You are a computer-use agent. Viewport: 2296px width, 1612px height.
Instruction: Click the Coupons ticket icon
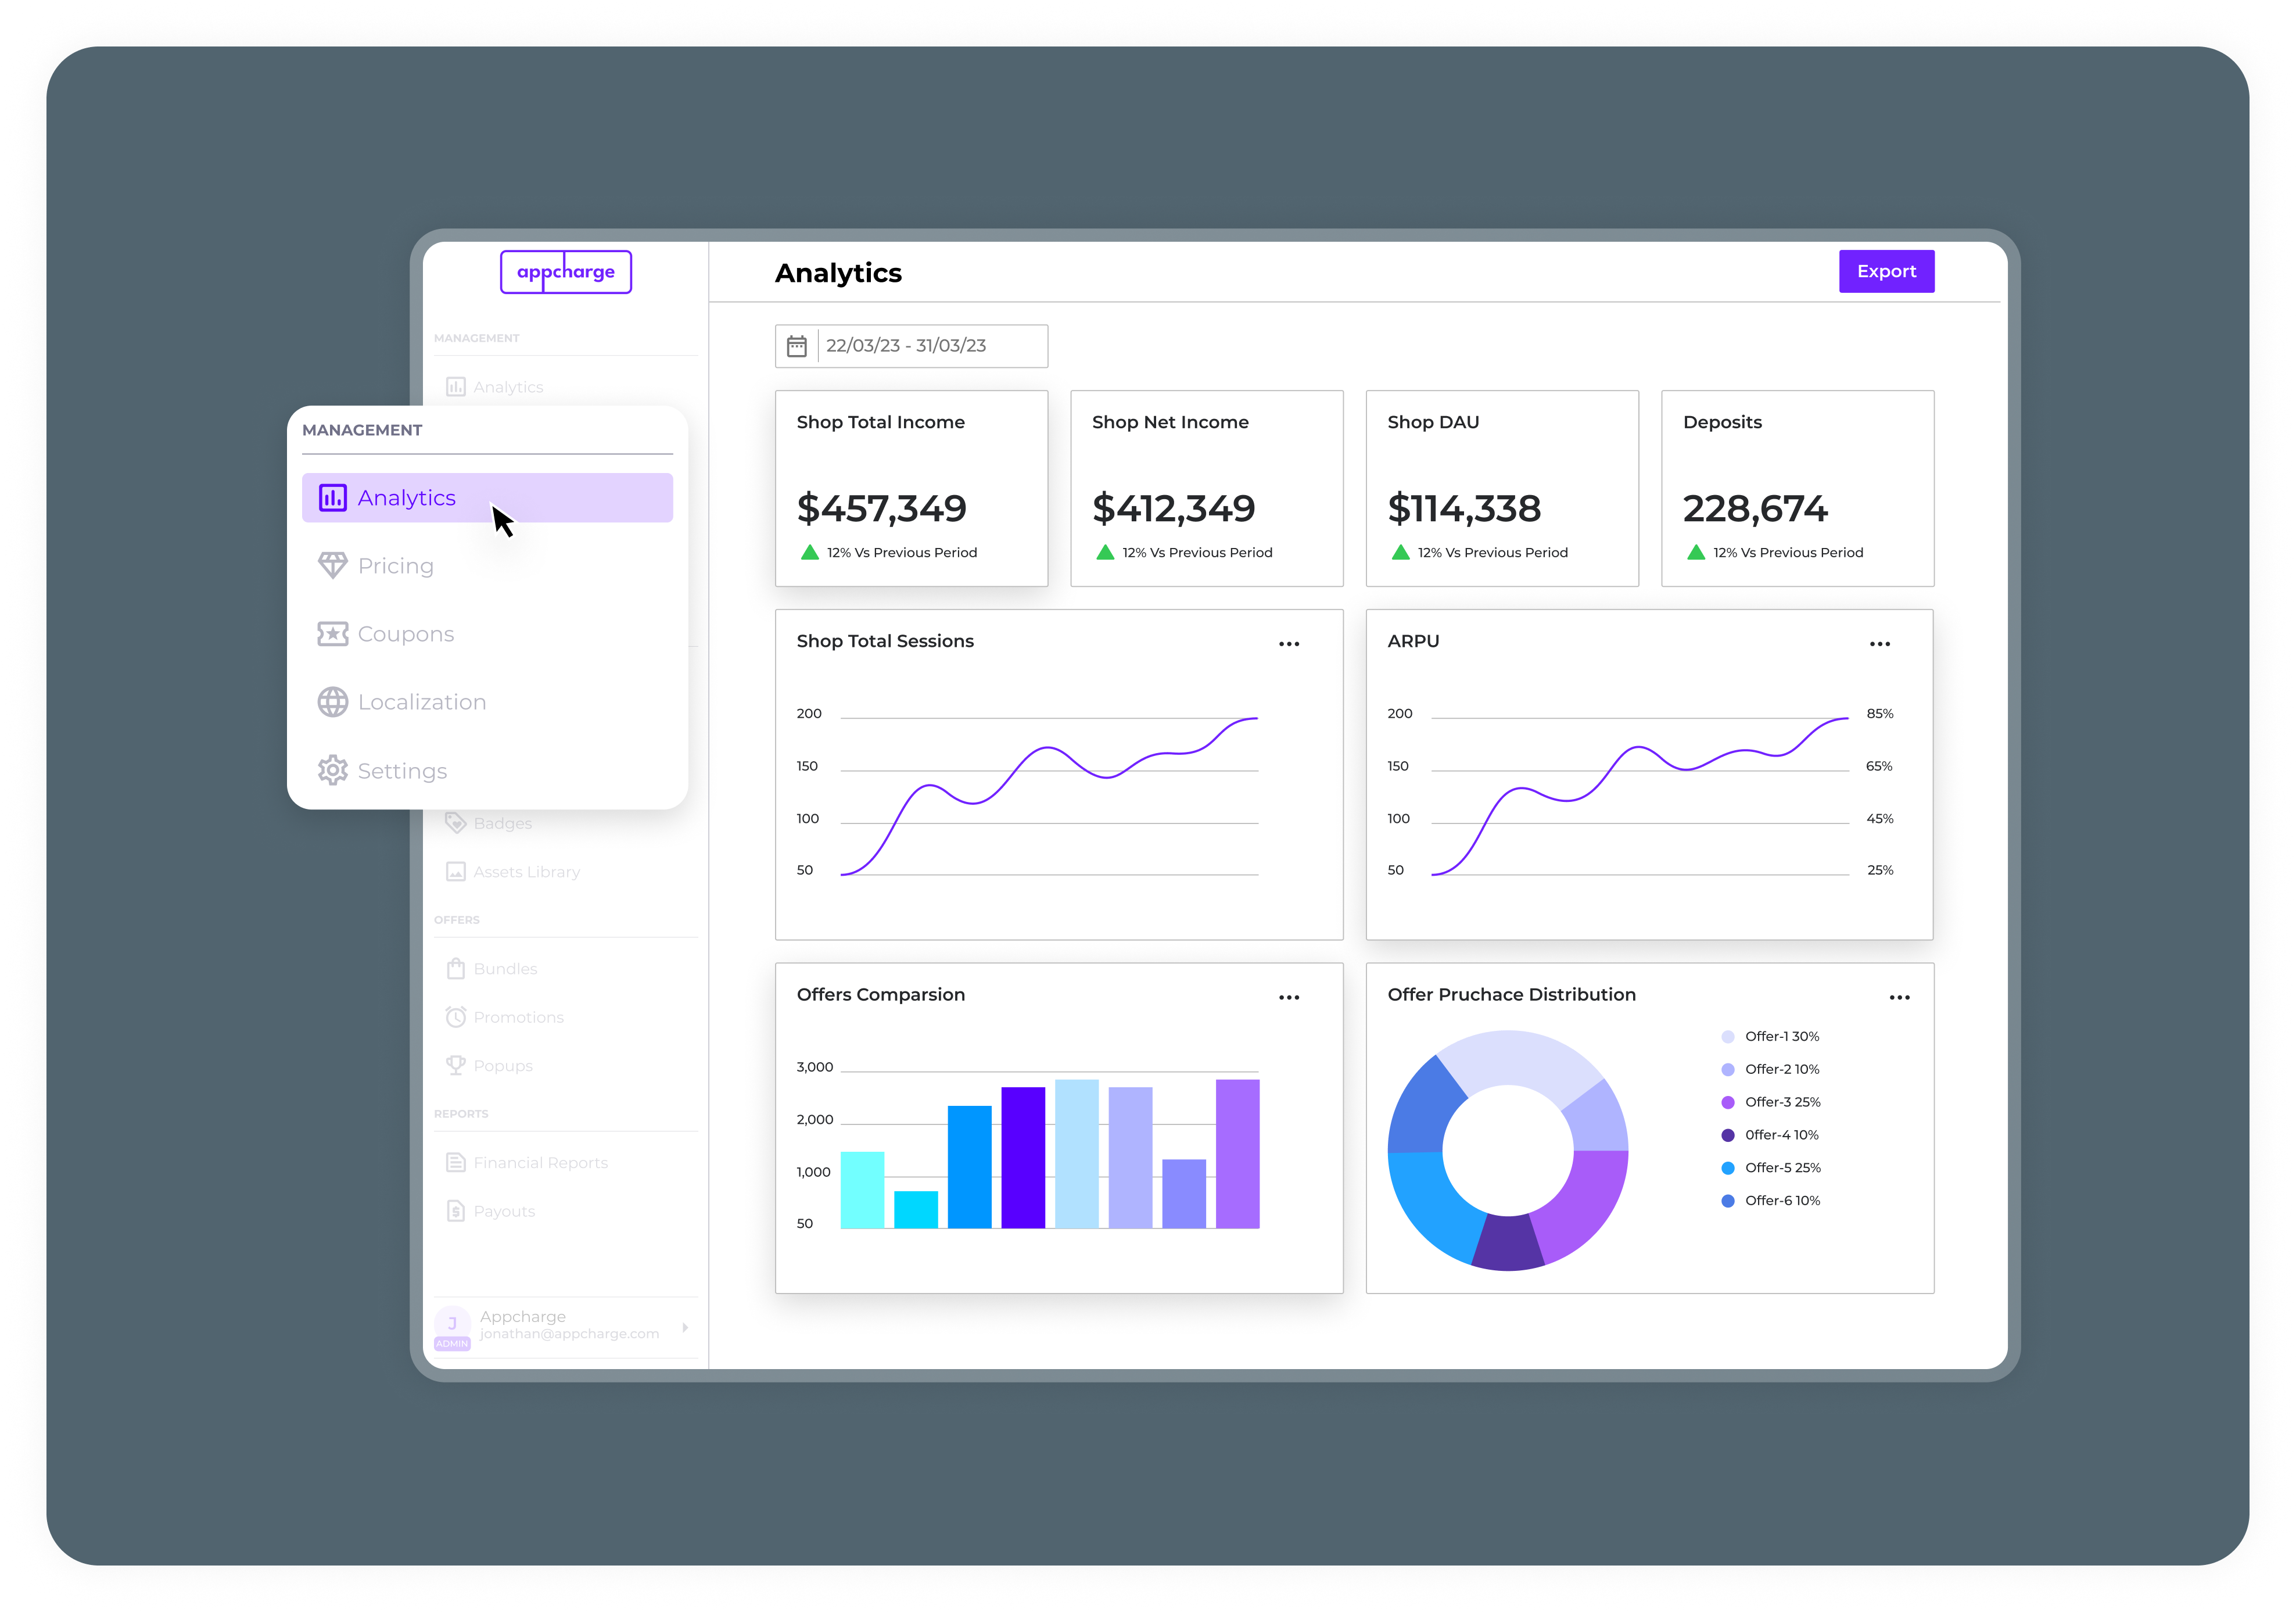coord(332,634)
